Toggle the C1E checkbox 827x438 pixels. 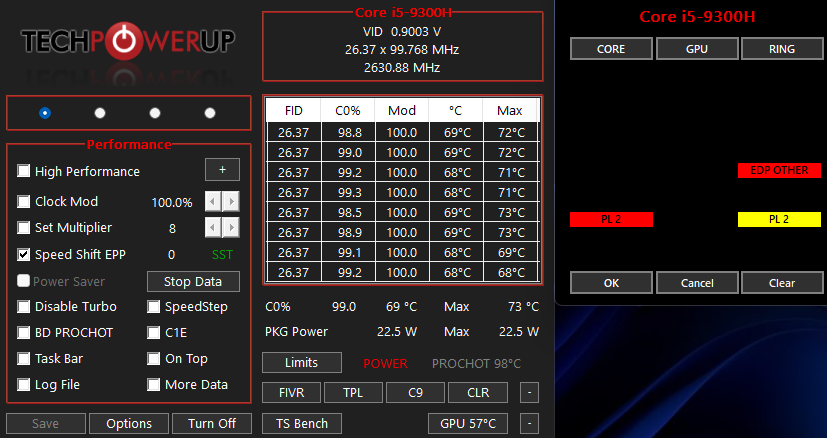[153, 332]
